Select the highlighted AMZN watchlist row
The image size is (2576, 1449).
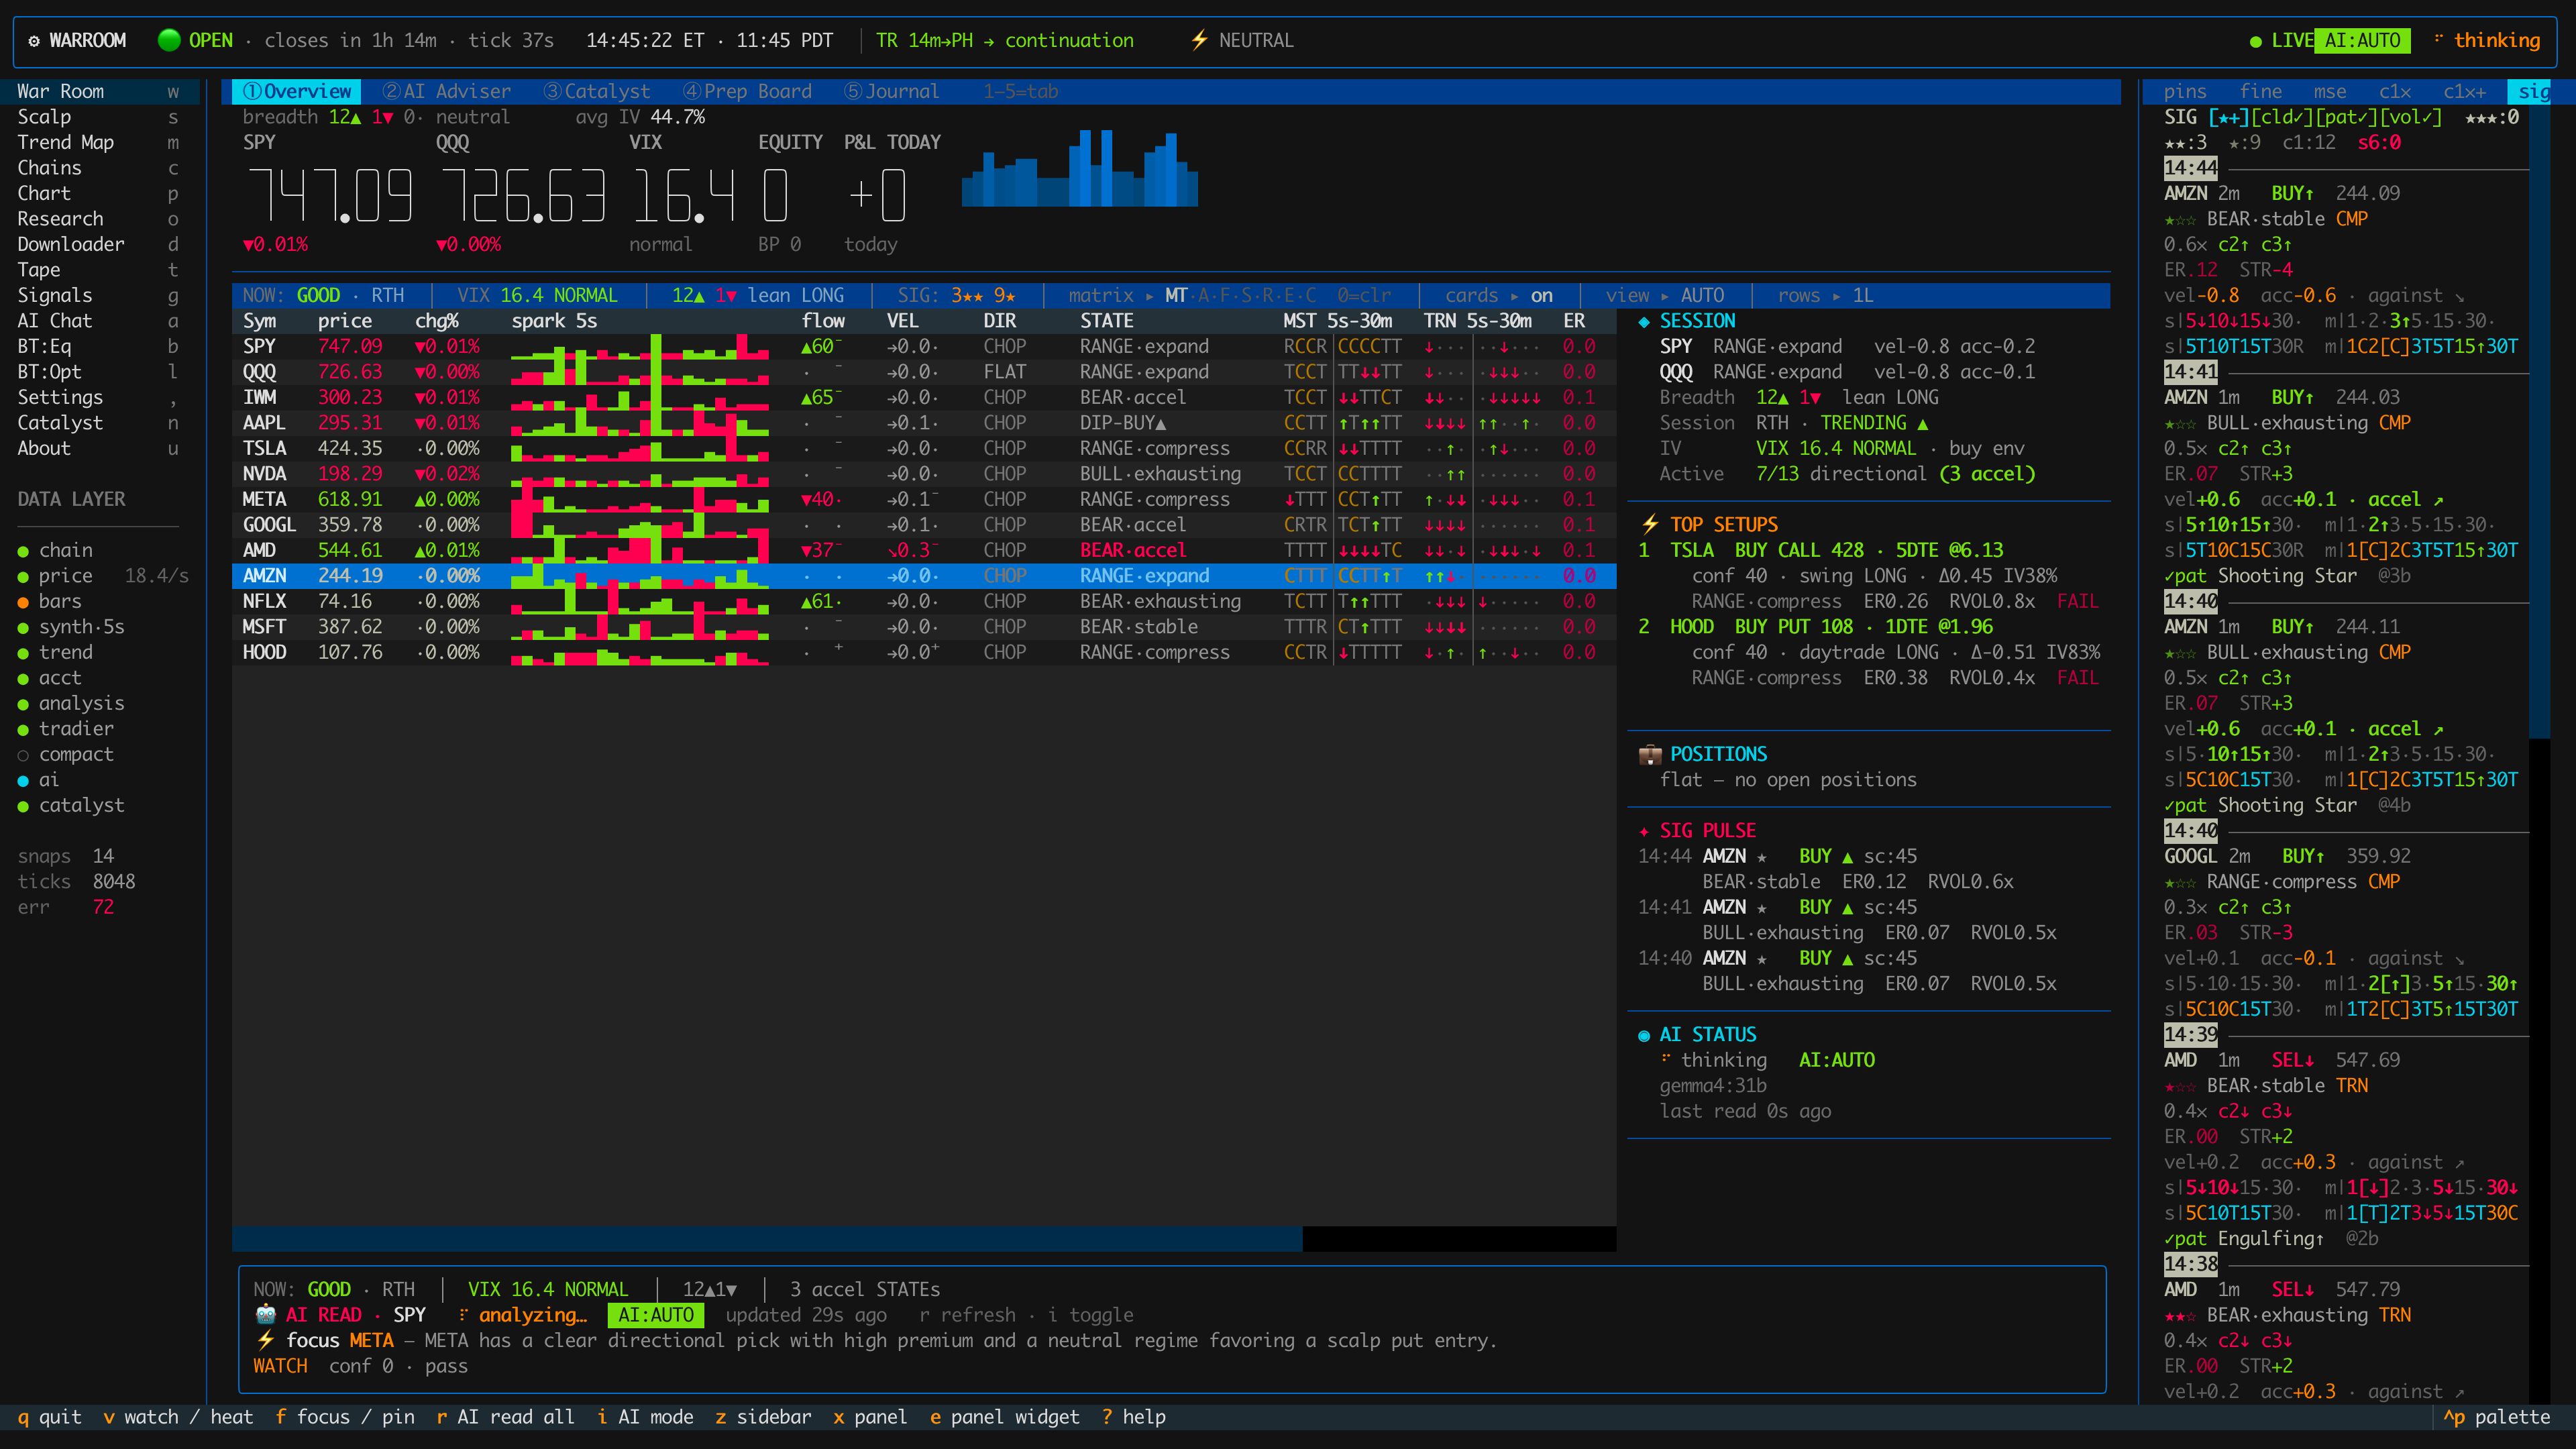tap(924, 576)
